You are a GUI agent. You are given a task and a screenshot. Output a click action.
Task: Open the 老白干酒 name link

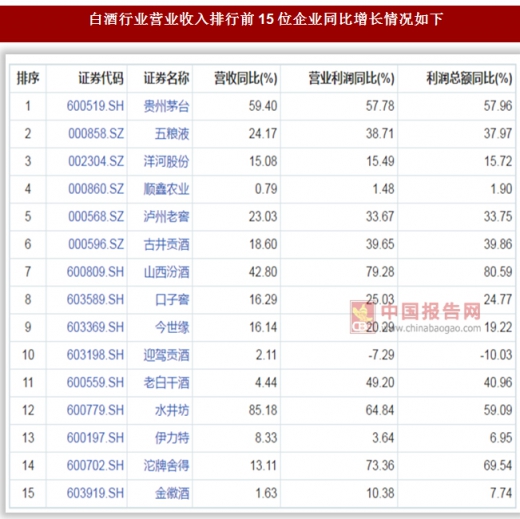coord(166,383)
